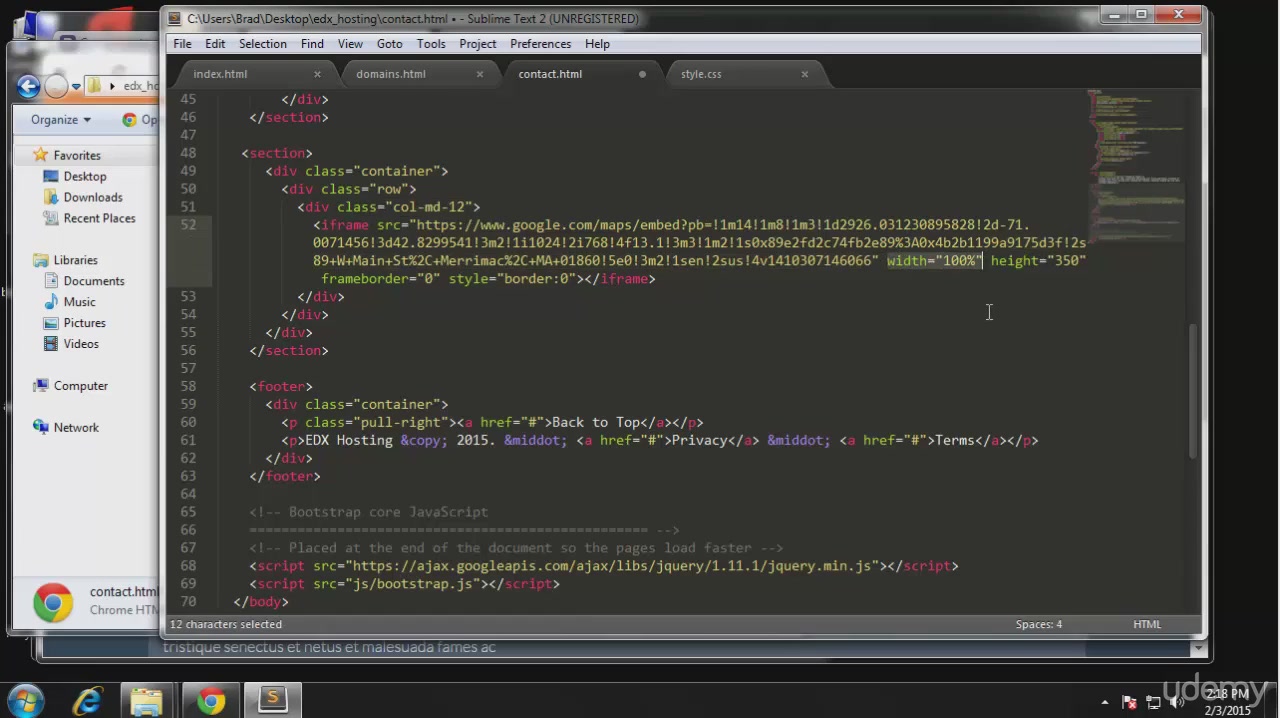The width and height of the screenshot is (1280, 718).
Task: Open the Find menu
Action: (312, 44)
